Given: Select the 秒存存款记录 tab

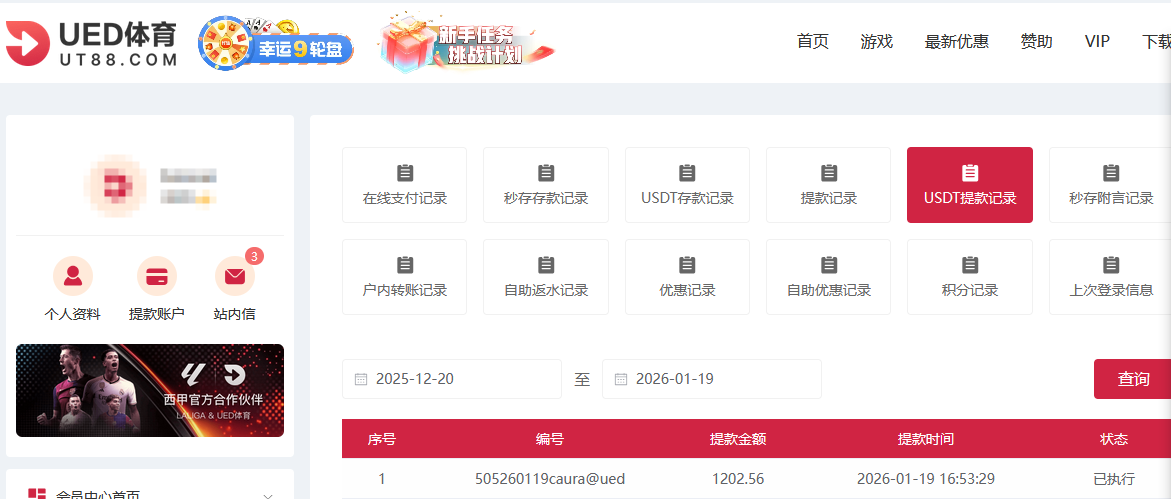Looking at the screenshot, I should coord(546,185).
